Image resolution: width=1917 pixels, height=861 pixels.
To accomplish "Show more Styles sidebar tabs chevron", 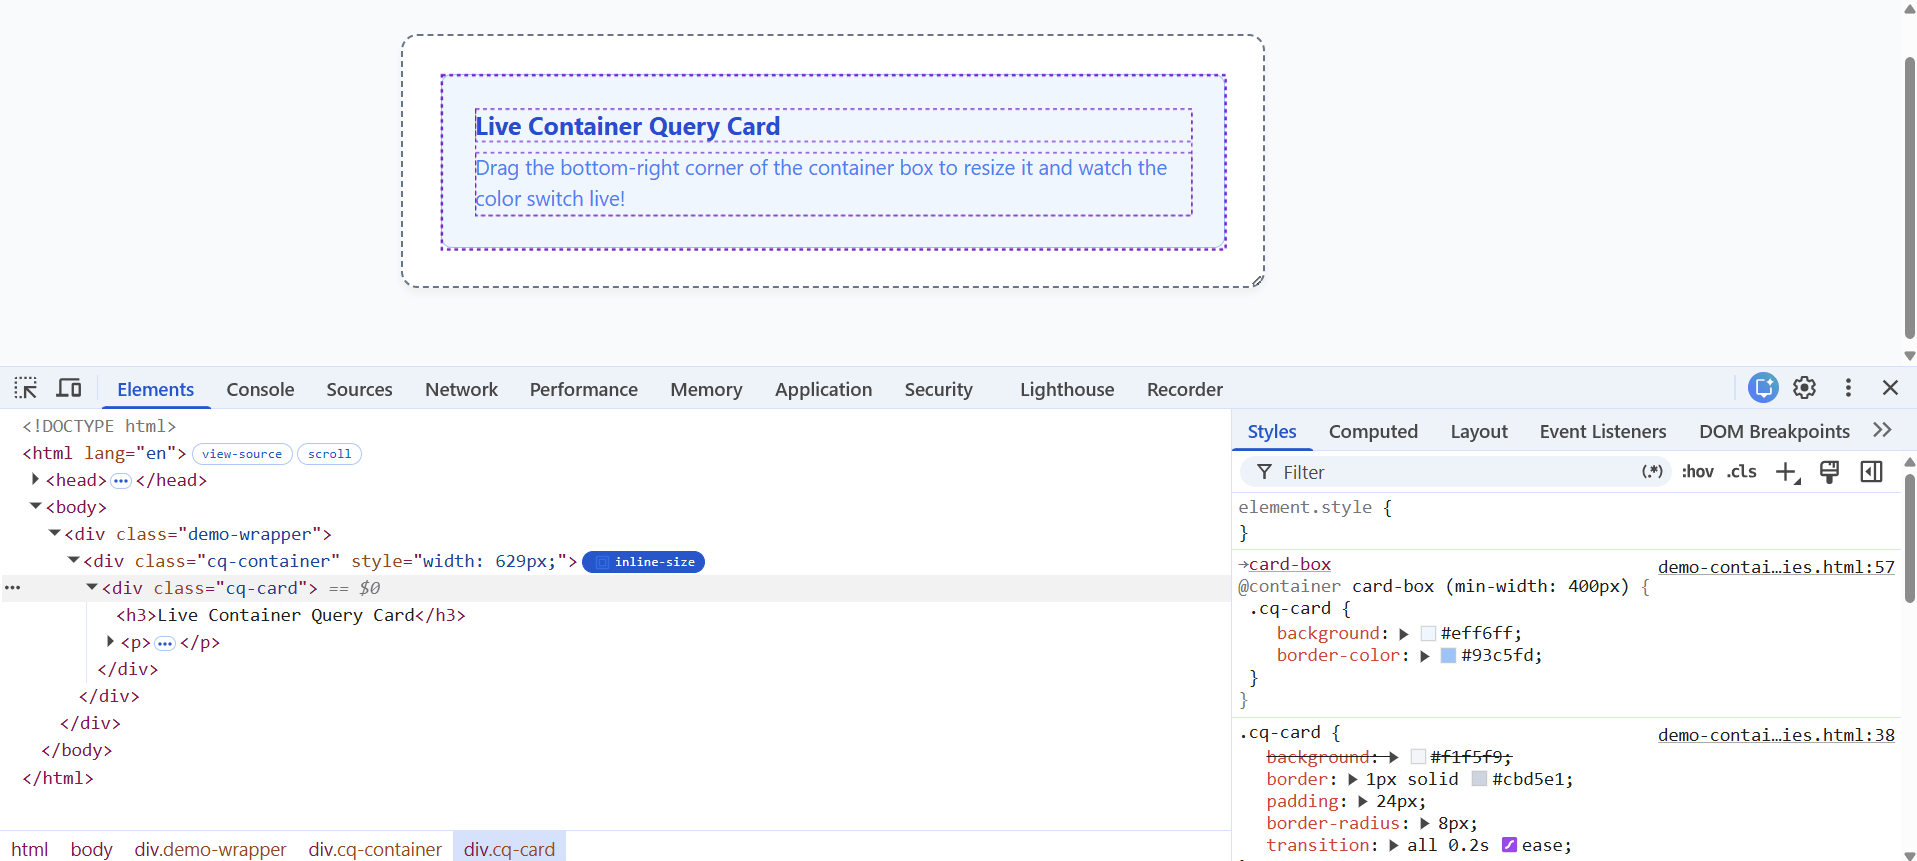I will 1882,430.
